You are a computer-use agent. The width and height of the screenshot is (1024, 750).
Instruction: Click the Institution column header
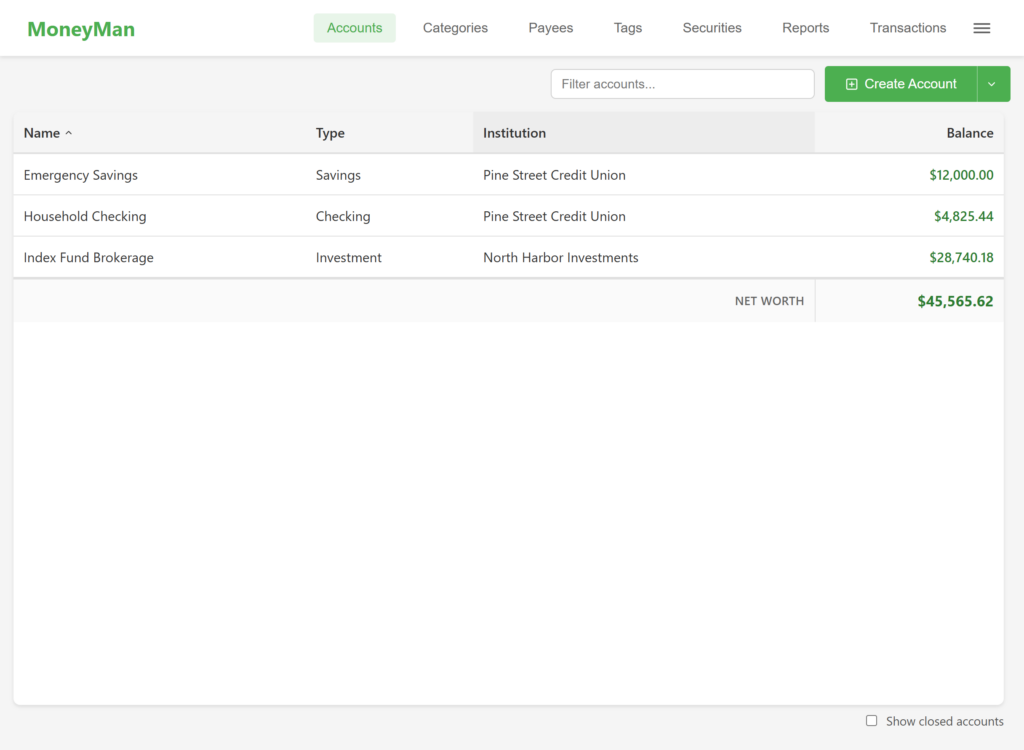514,133
